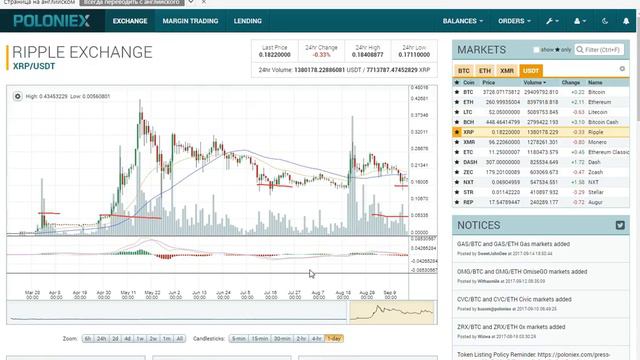
Task: Focus the markets Filter field
Action: (599, 50)
